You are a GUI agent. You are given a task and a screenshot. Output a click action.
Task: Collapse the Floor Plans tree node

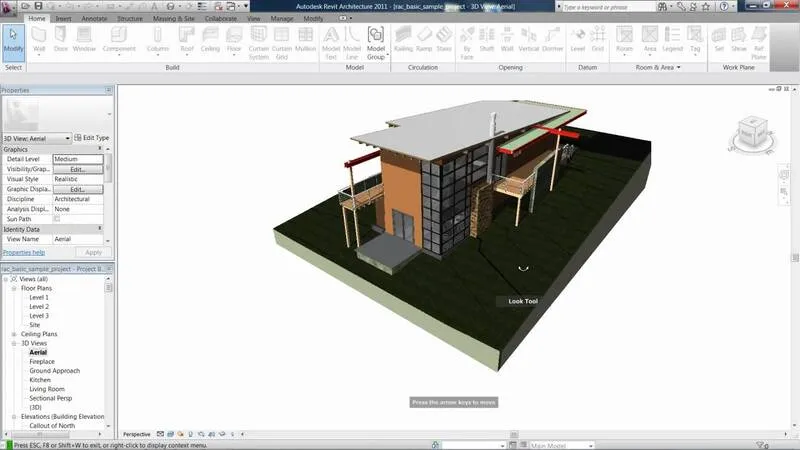[x=15, y=288]
